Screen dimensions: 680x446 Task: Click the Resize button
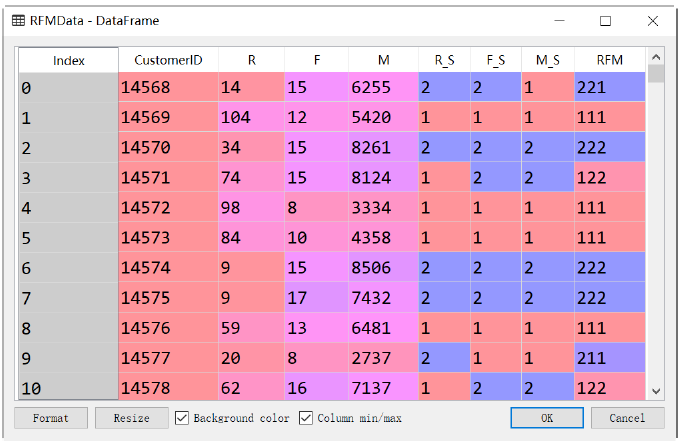(x=131, y=418)
